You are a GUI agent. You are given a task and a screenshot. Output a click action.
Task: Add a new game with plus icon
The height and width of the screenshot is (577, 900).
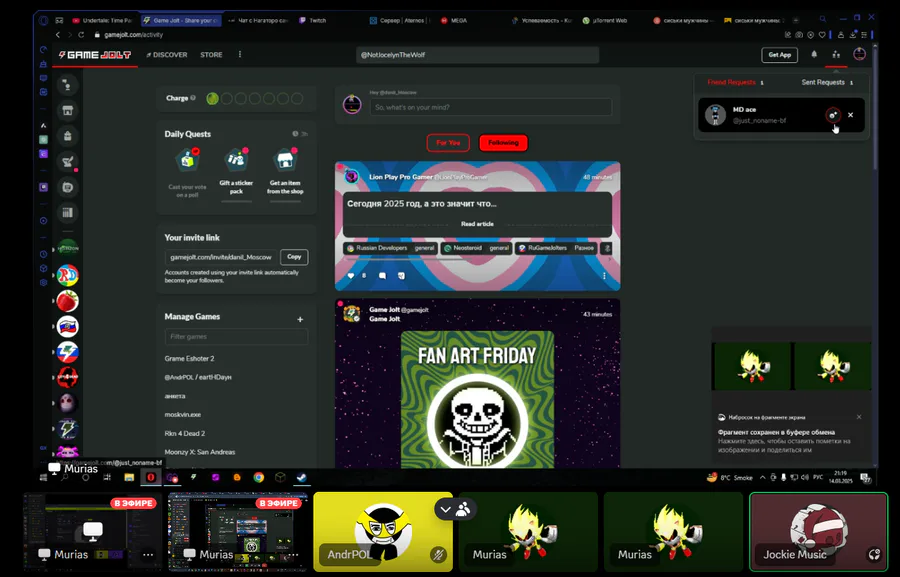click(300, 319)
